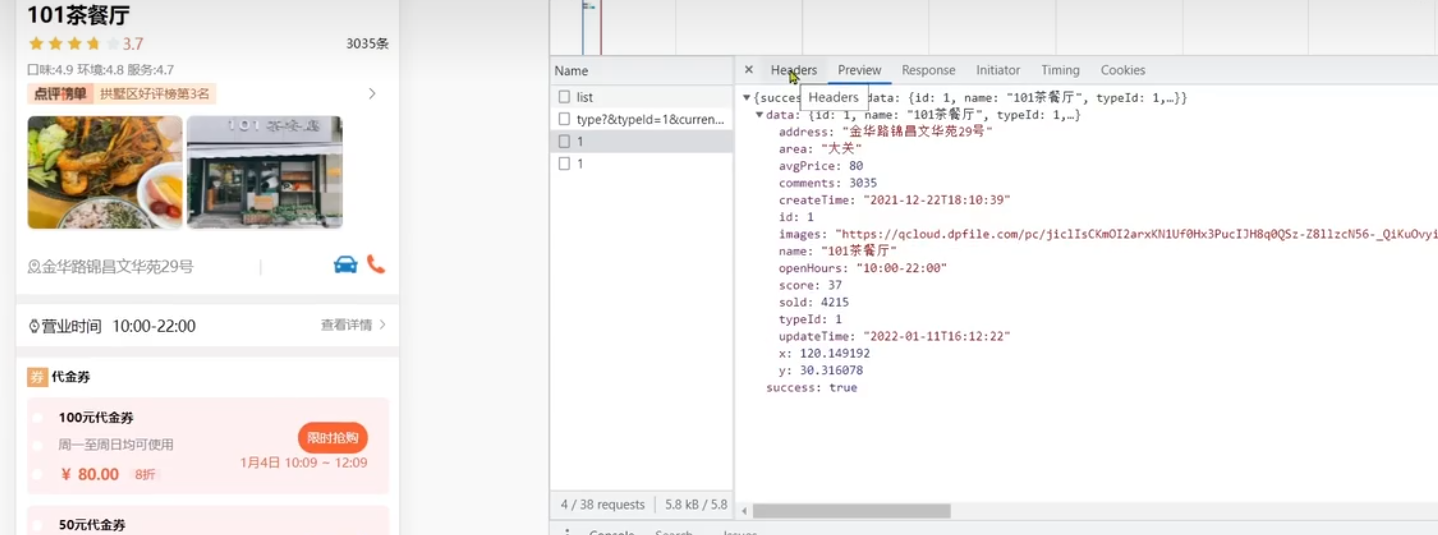This screenshot has width=1438, height=535.
Task: Click the star rating icons under 101茶餐厅
Action: 74,43
